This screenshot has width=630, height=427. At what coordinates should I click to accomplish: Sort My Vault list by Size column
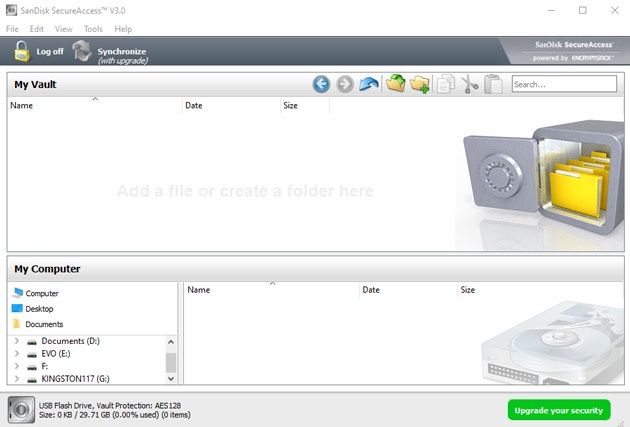coord(305,106)
